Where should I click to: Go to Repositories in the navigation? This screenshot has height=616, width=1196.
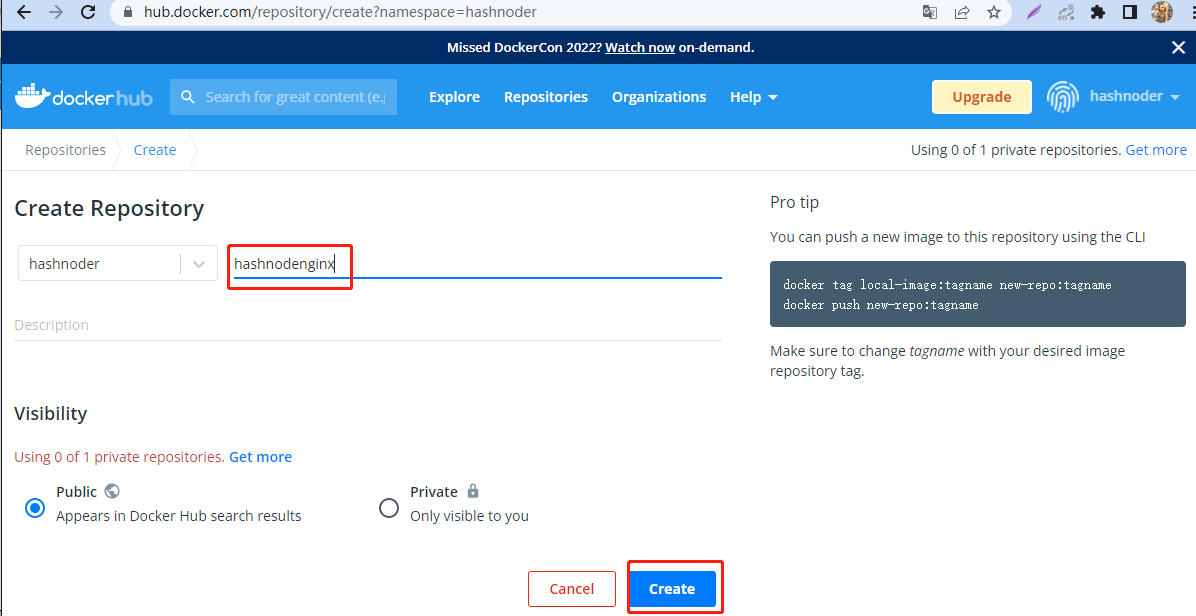click(x=546, y=97)
